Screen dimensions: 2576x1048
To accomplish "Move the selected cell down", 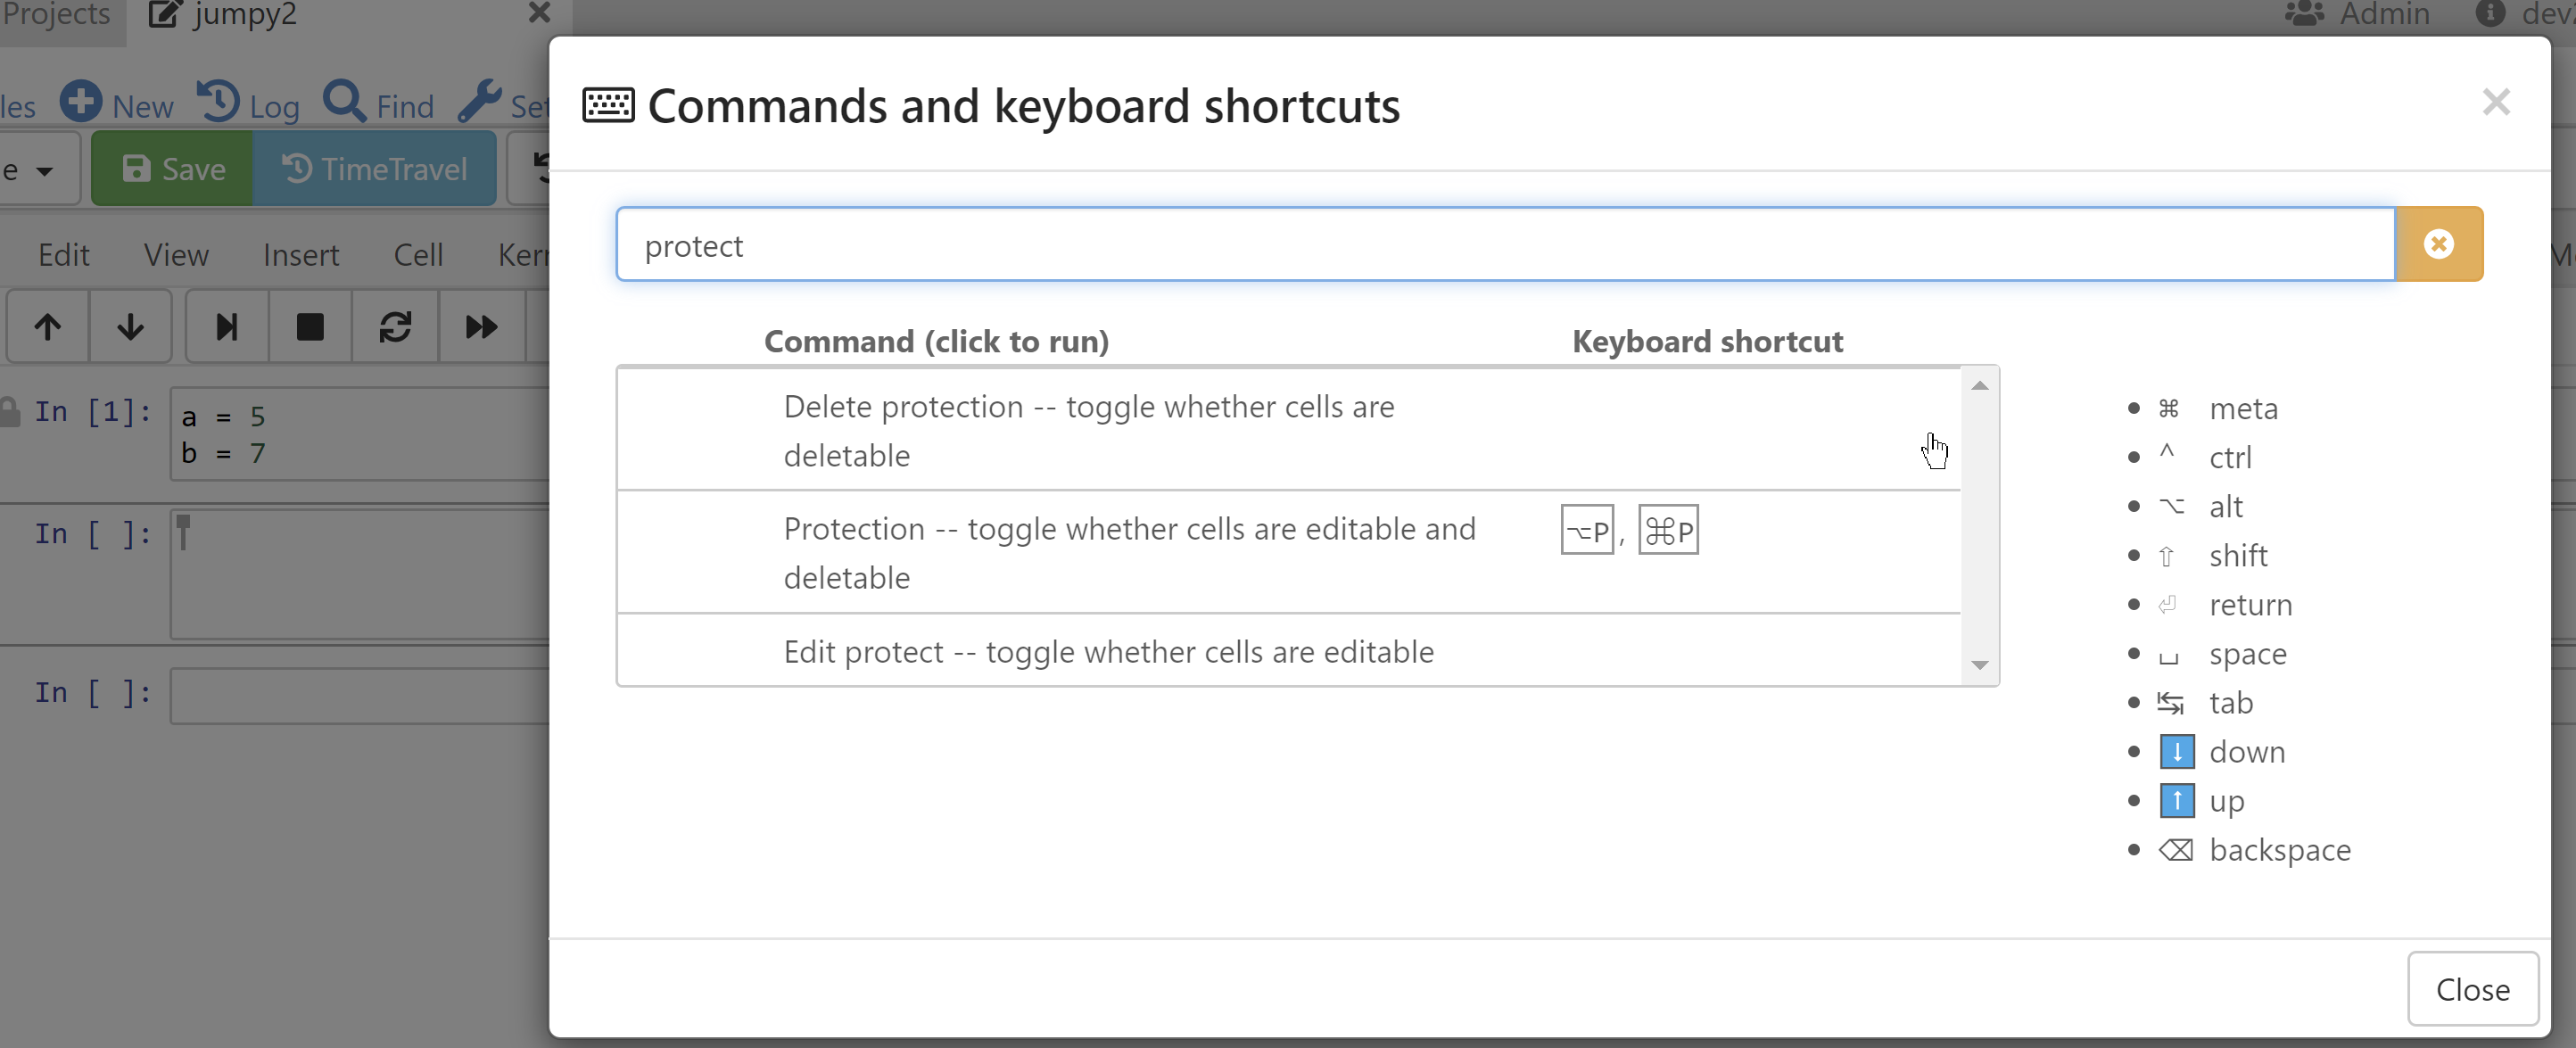I will pyautogui.click(x=130, y=326).
